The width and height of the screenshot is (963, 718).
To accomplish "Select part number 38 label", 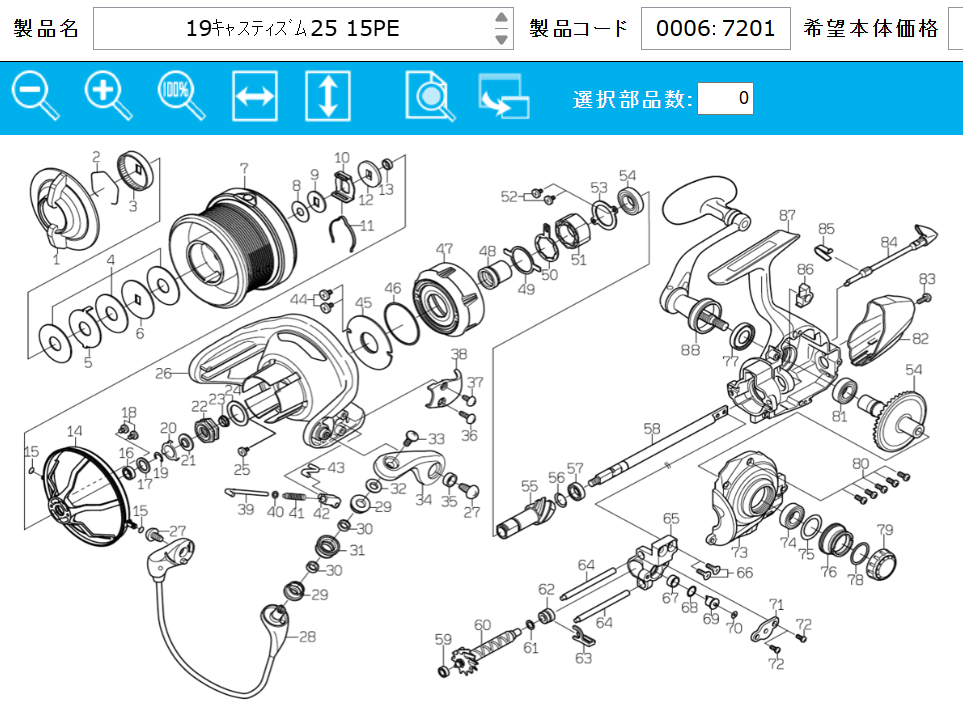I will [x=459, y=354].
